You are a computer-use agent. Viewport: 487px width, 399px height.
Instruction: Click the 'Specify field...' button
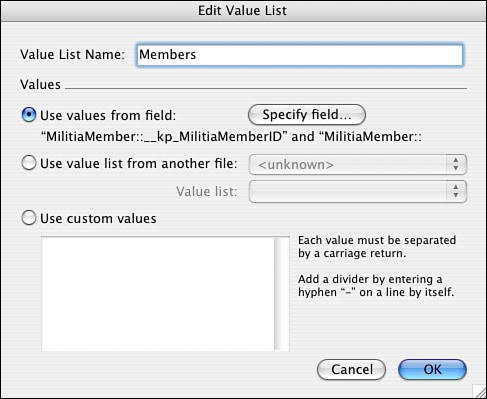click(307, 115)
